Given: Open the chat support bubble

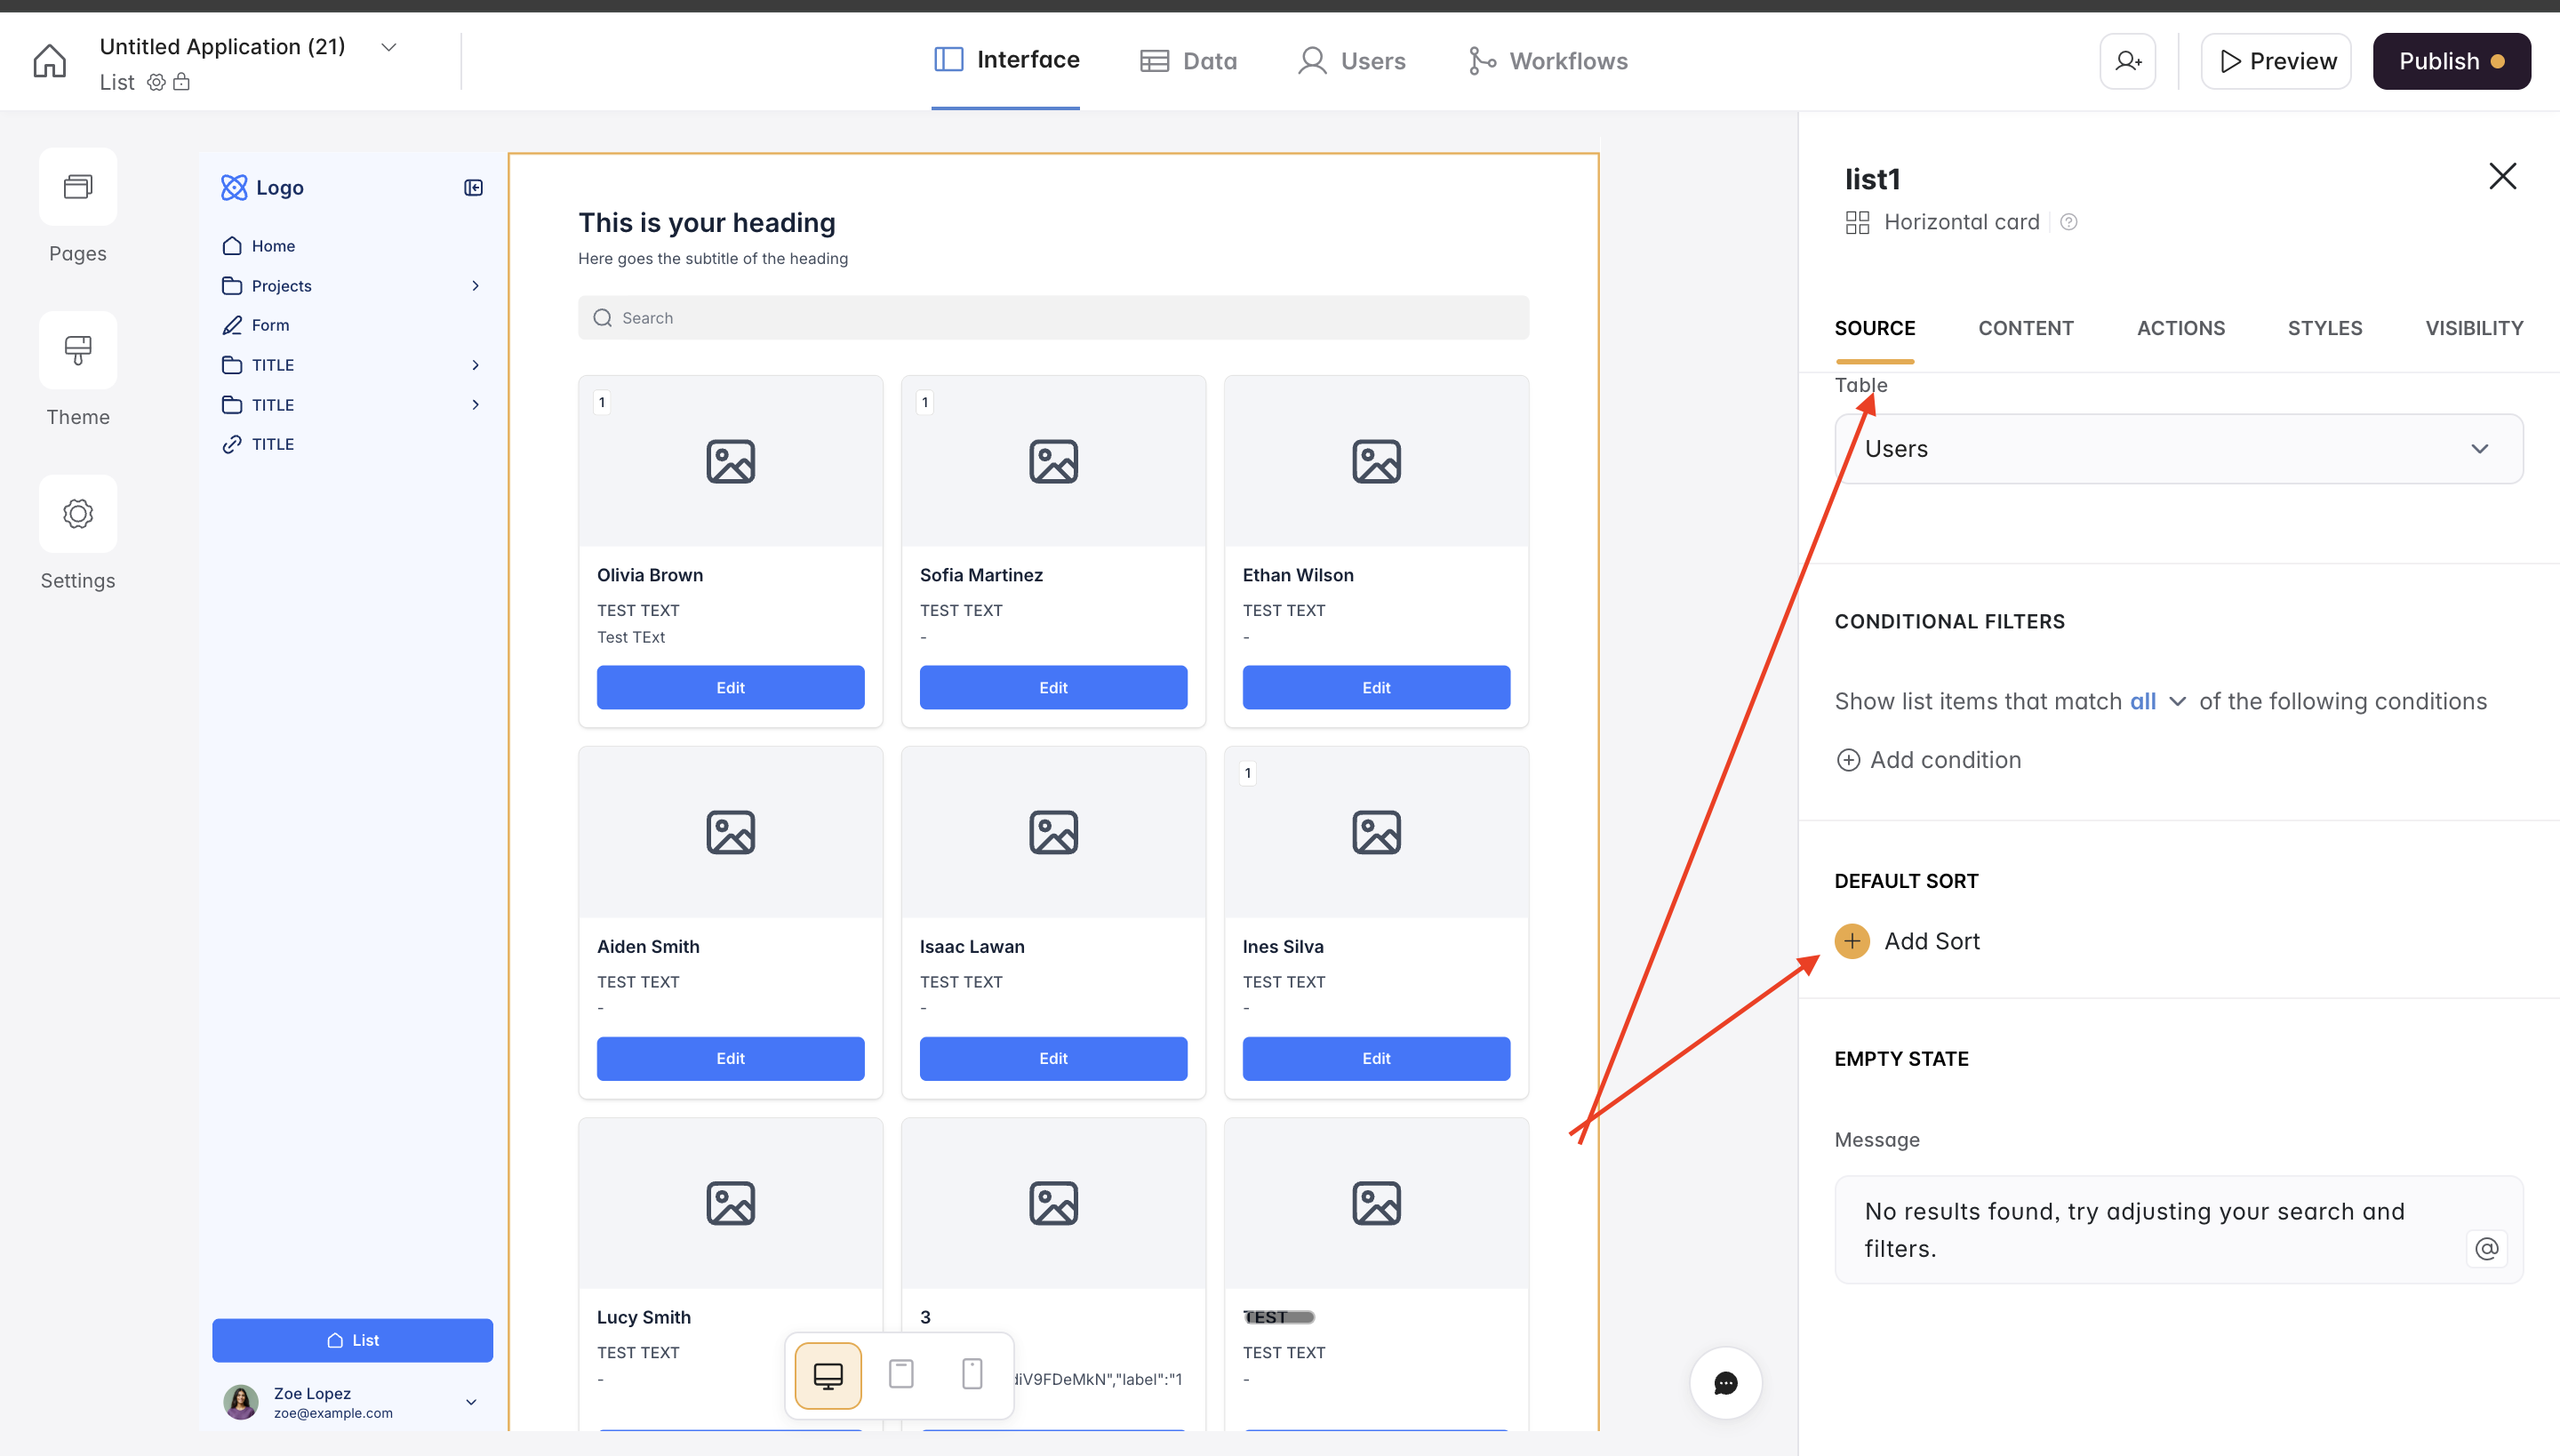Looking at the screenshot, I should pyautogui.click(x=1725, y=1383).
